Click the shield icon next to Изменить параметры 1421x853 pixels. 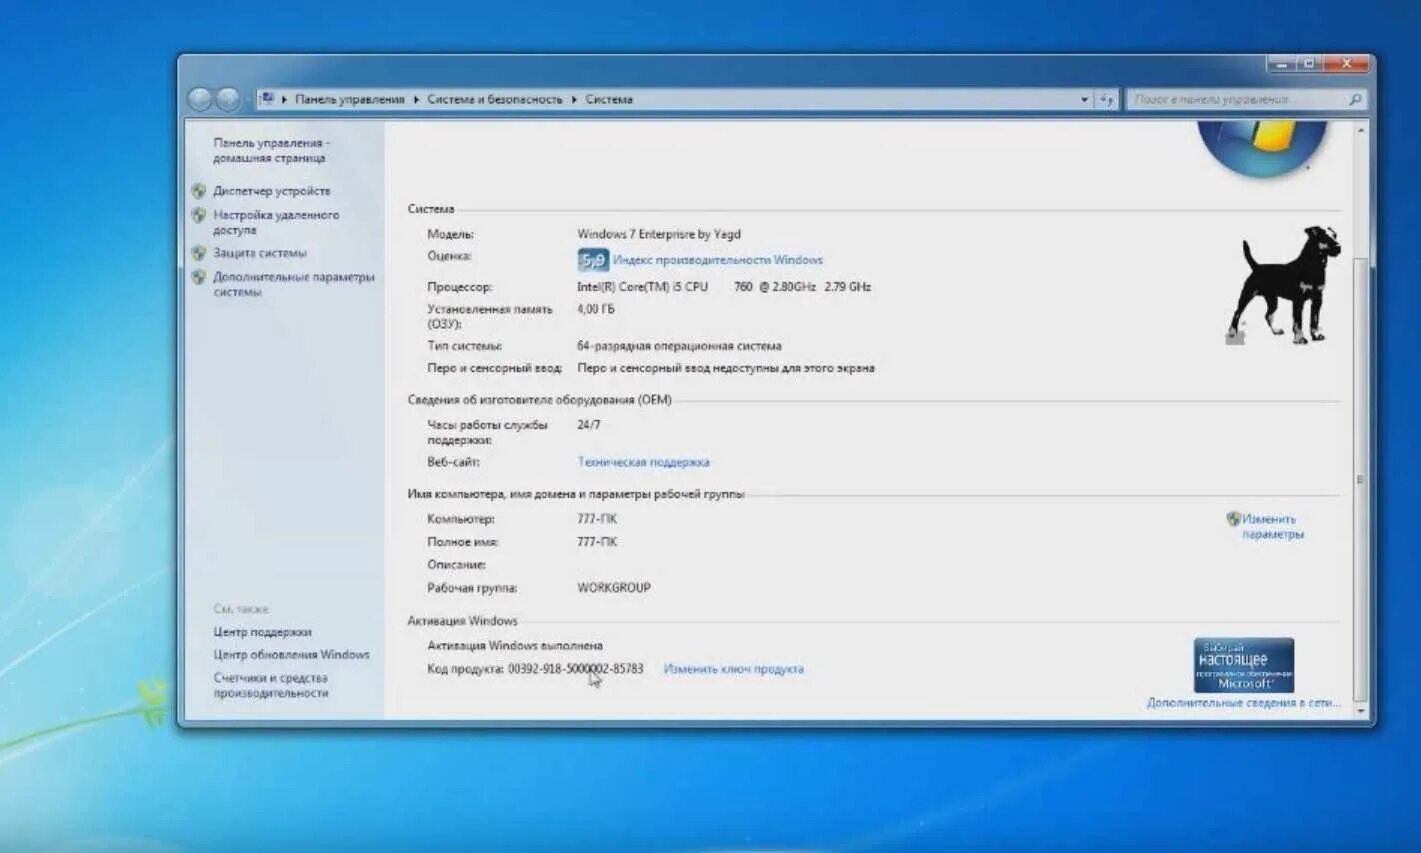pyautogui.click(x=1233, y=519)
